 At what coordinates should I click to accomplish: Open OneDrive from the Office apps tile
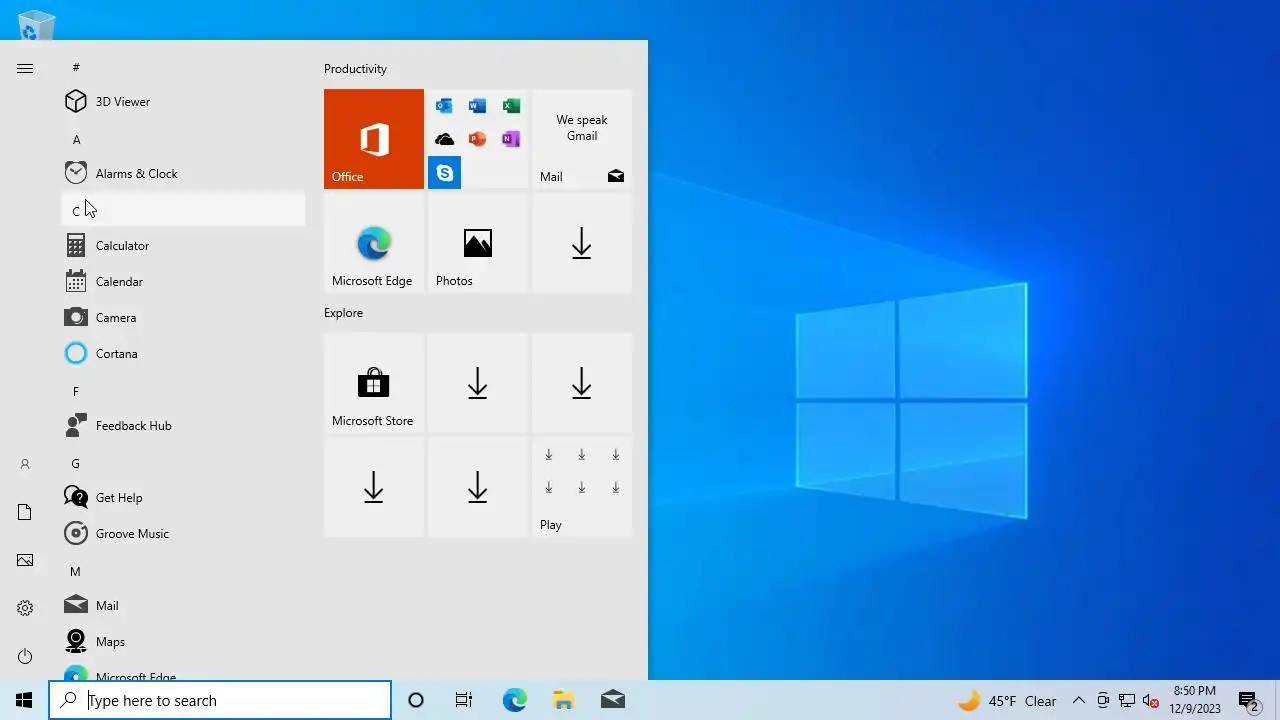(x=444, y=139)
